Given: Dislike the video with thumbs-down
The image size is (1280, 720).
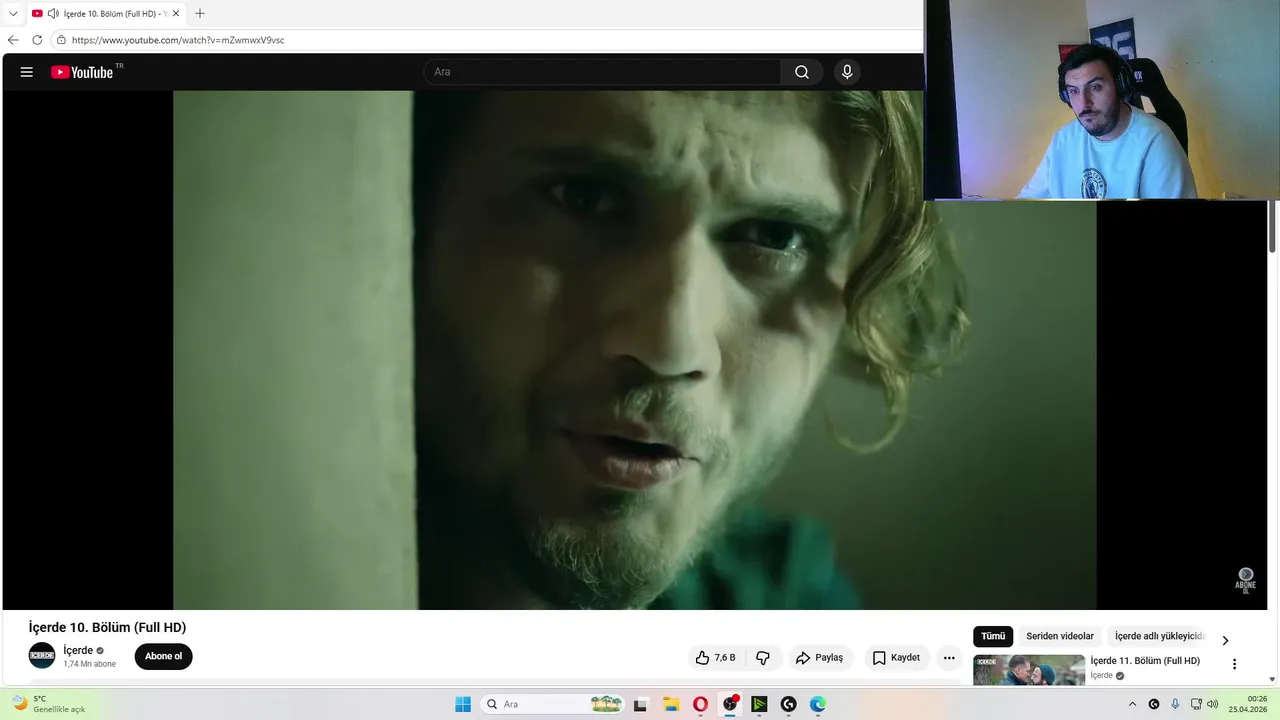Looking at the screenshot, I should click(x=763, y=658).
